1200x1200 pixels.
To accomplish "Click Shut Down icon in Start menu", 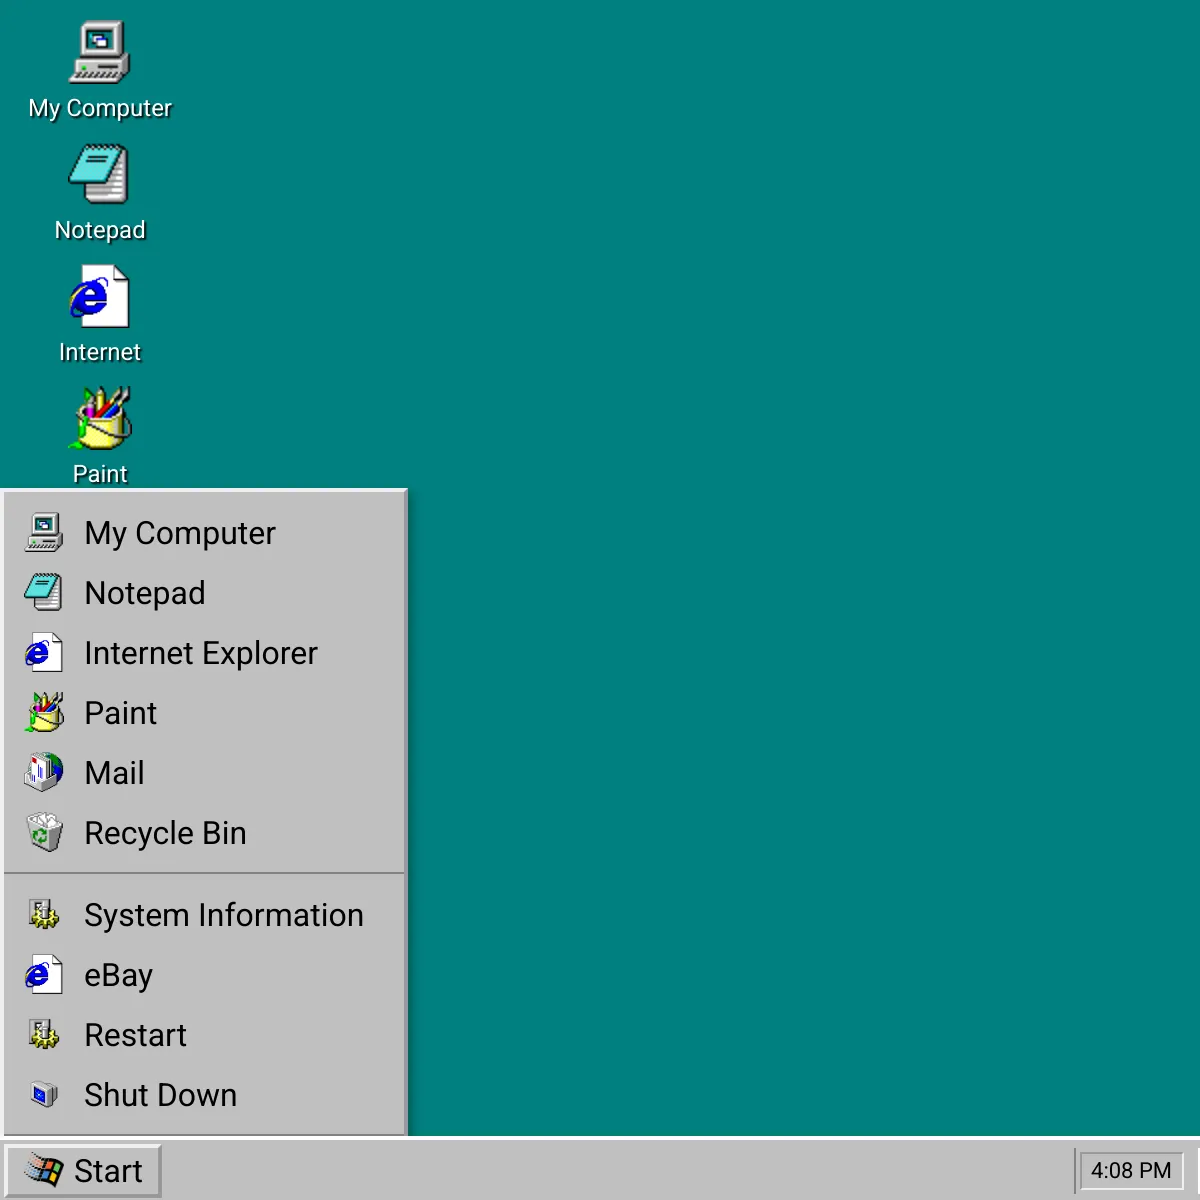I will [x=44, y=1095].
